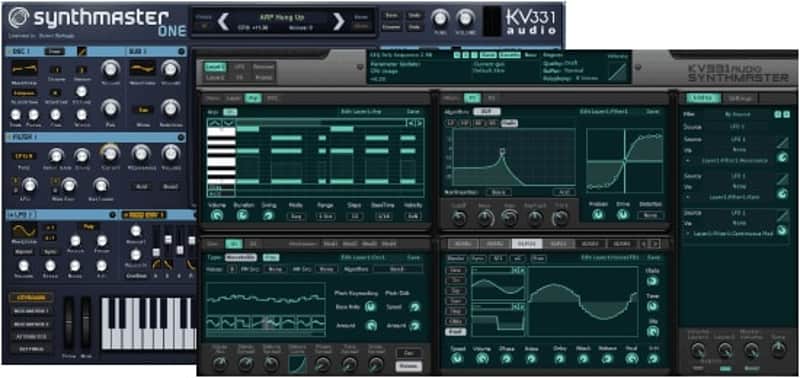
Task: Open Arp Steps dropdown
Action: [x=354, y=216]
